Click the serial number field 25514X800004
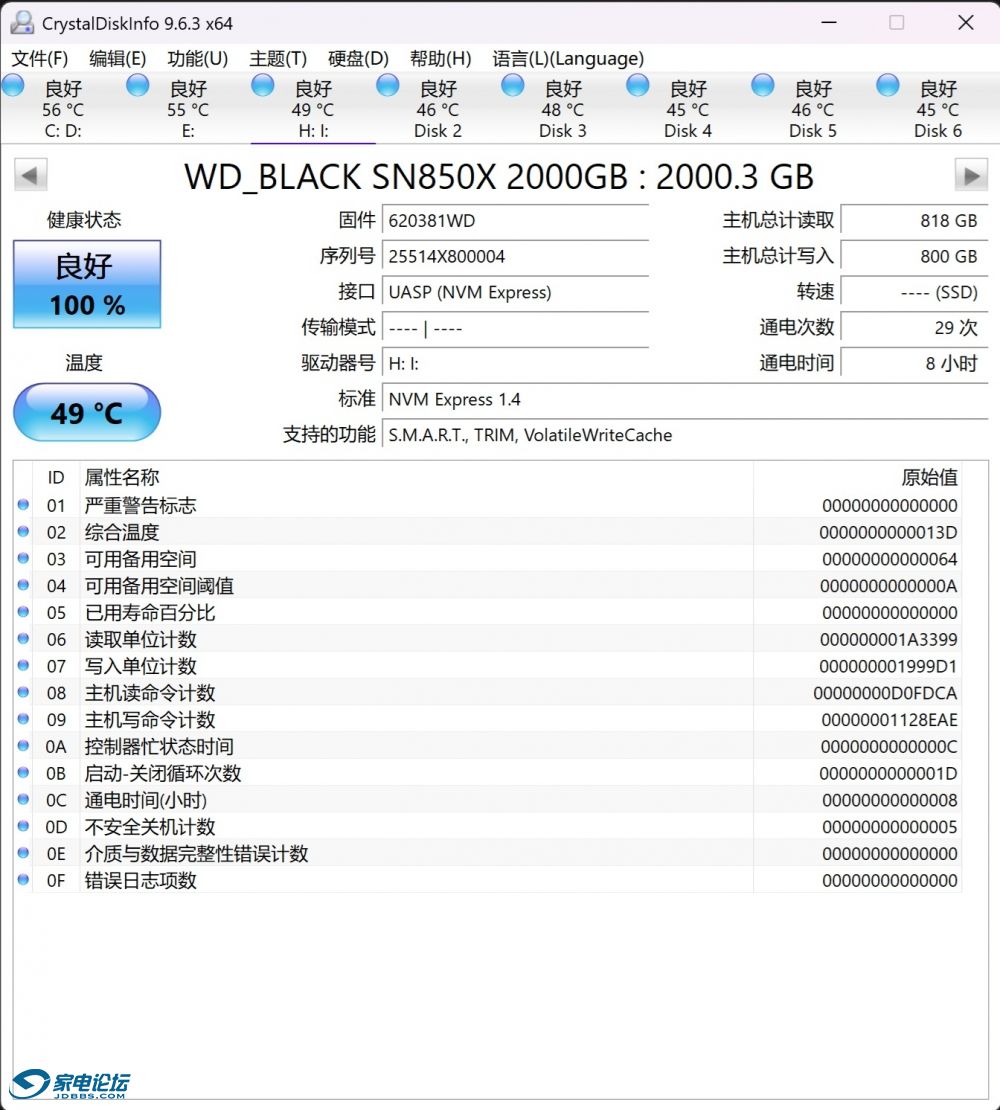The height and width of the screenshot is (1110, 1000). point(515,256)
